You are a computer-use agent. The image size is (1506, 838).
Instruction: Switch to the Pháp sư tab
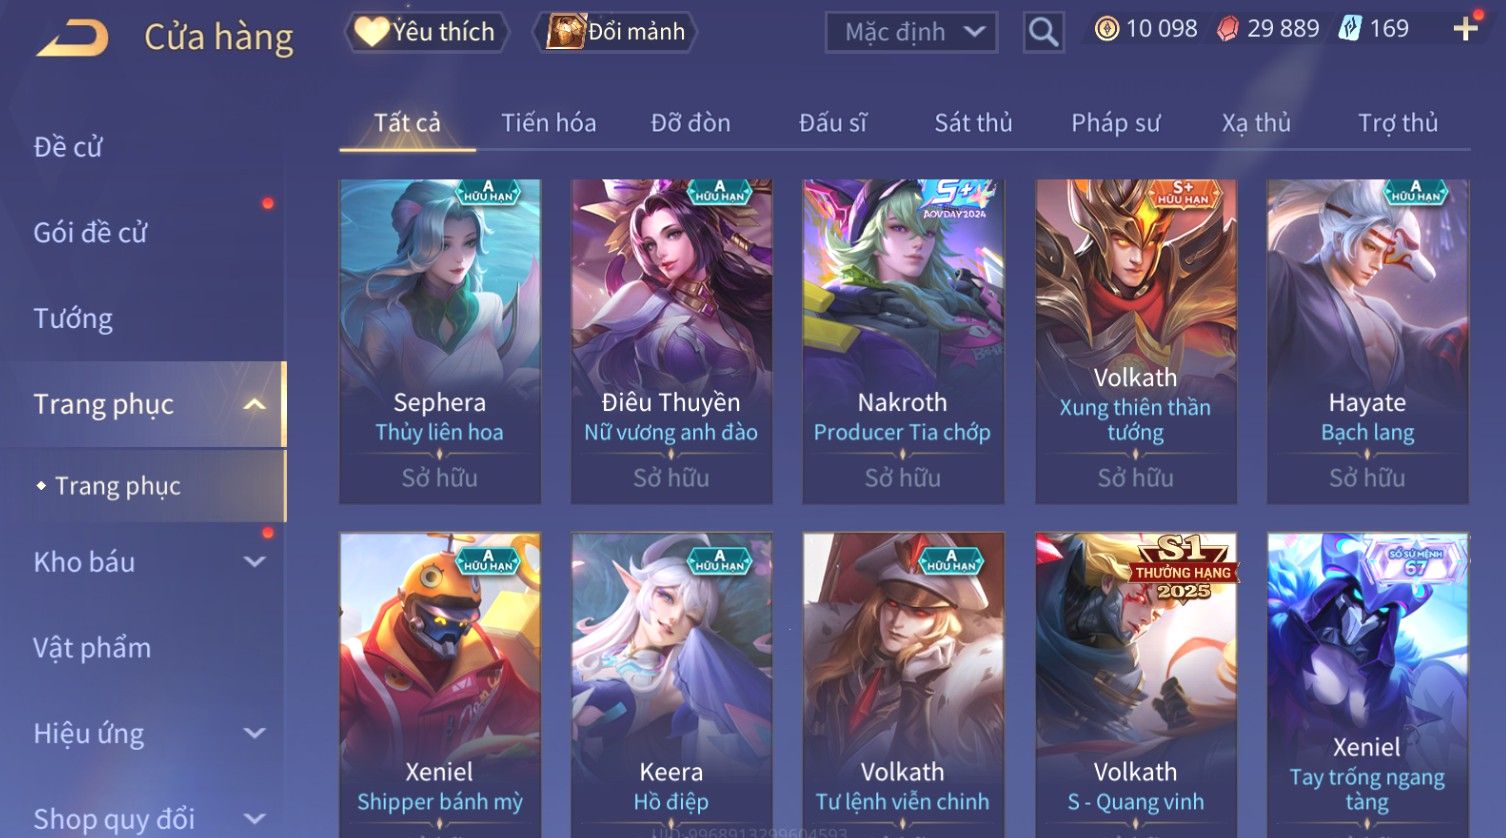[x=1115, y=123]
